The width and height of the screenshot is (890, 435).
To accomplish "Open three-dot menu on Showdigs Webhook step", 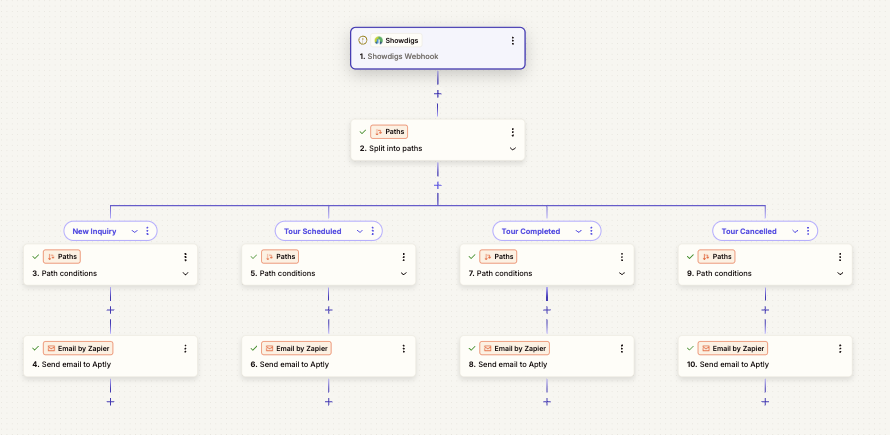I will click(513, 41).
